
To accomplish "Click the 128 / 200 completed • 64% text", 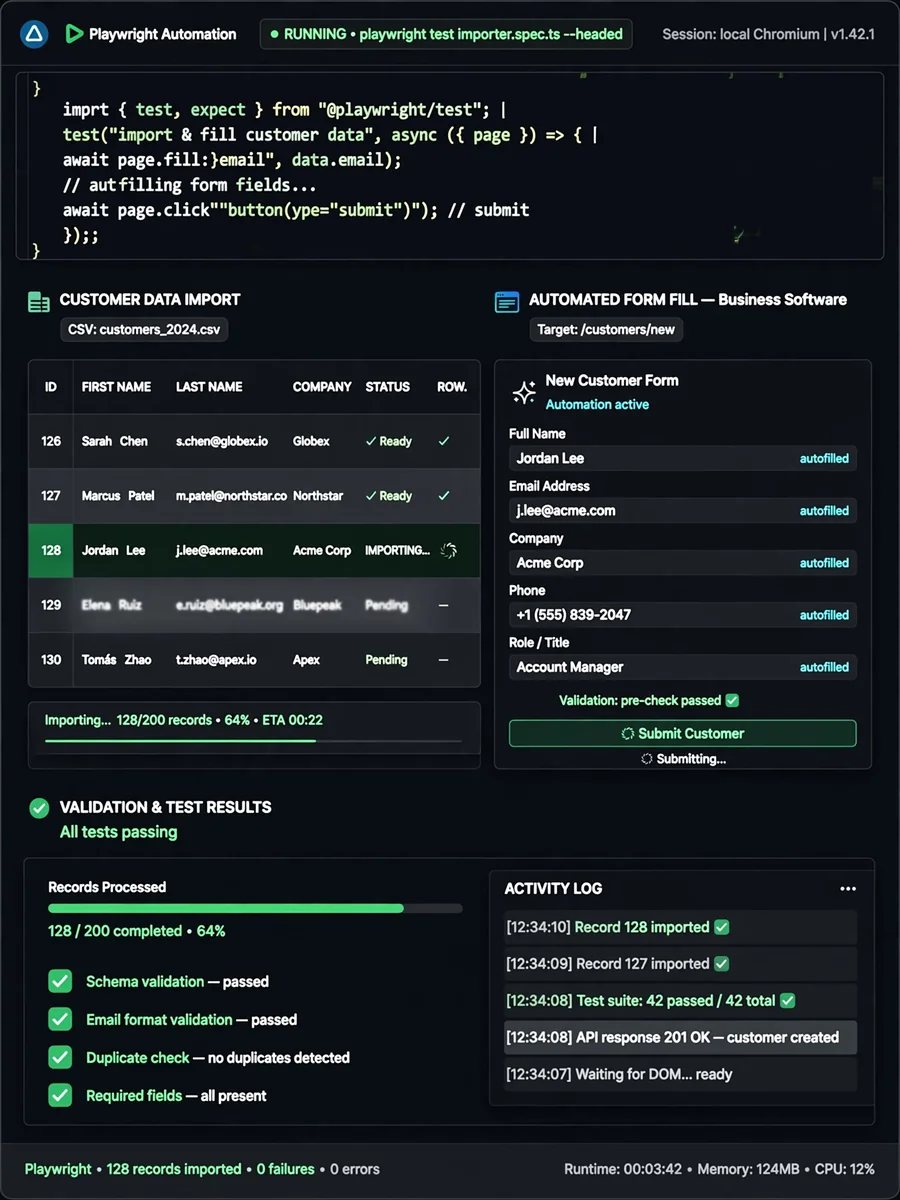I will point(137,931).
